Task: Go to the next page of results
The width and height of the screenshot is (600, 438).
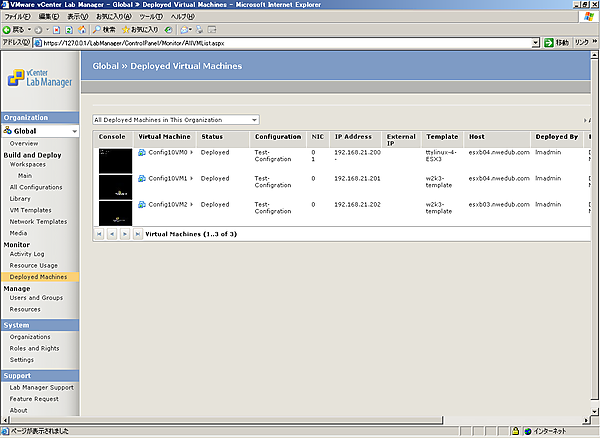Action: pos(124,233)
